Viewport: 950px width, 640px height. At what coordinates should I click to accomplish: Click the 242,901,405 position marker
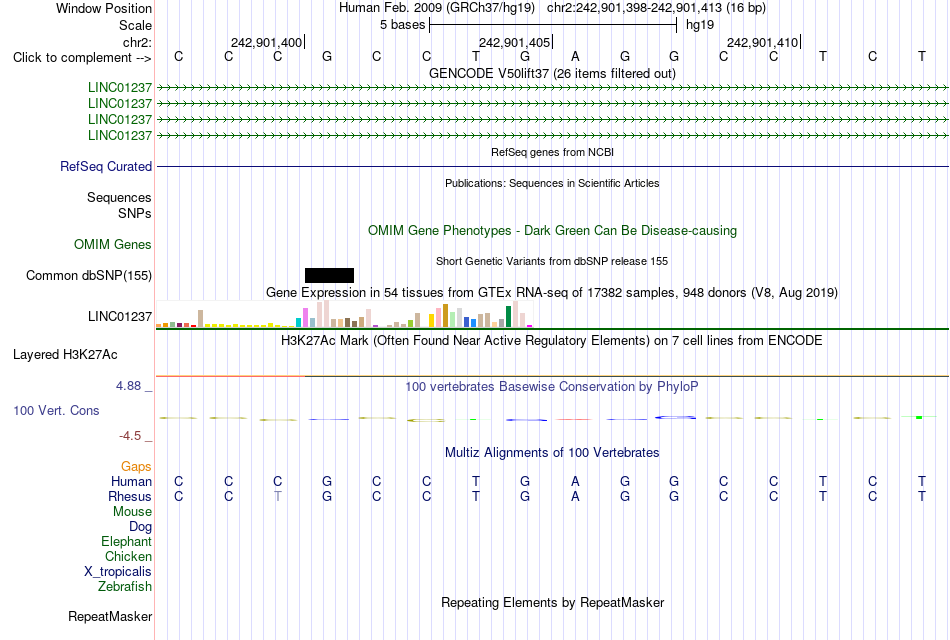[x=514, y=42]
